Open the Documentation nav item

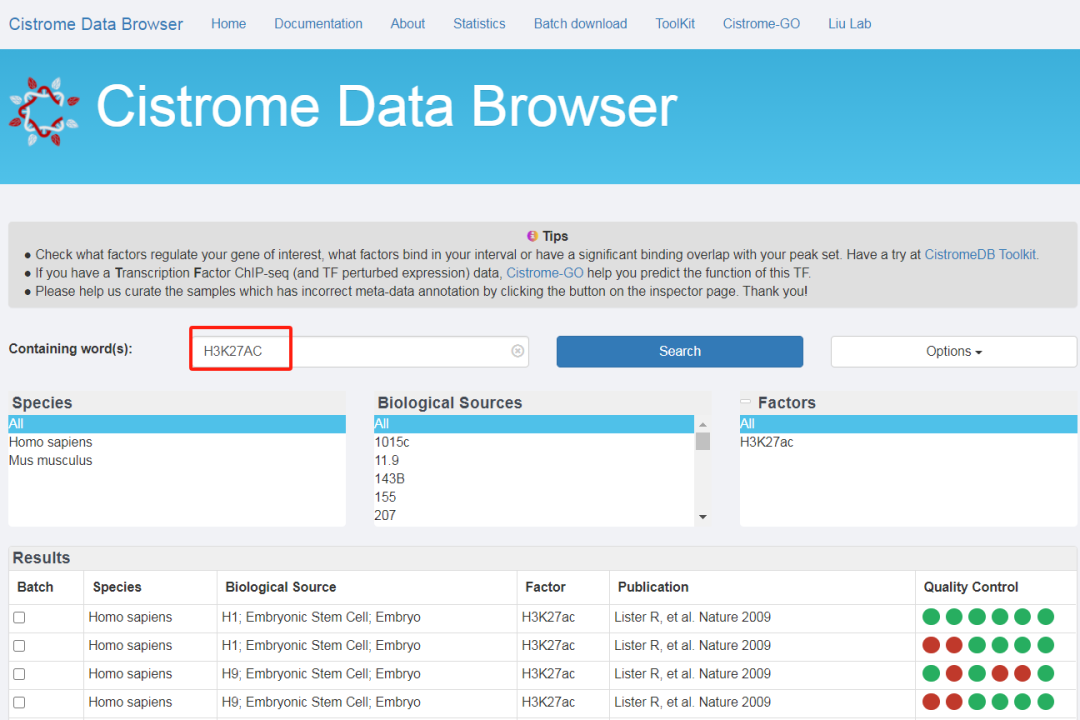[318, 23]
